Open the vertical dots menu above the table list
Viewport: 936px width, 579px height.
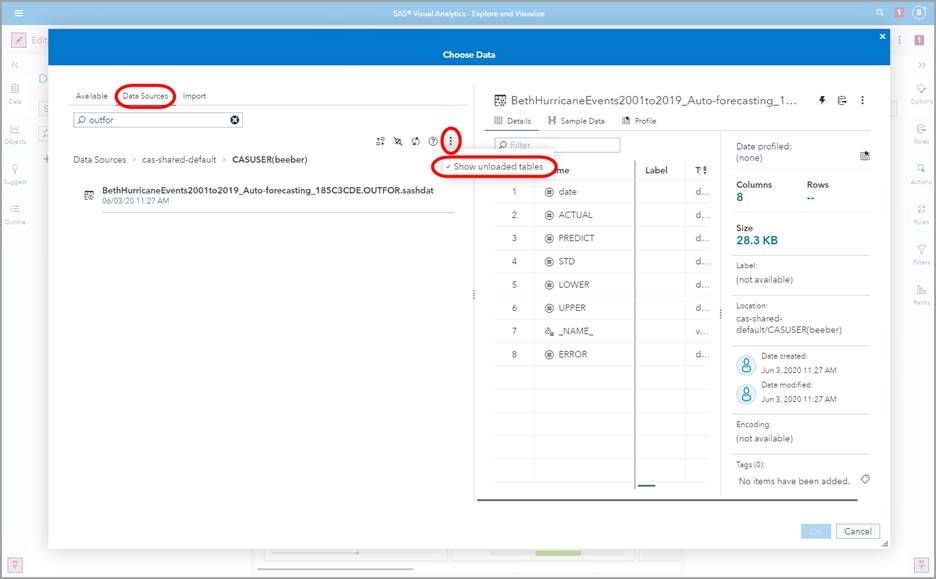coord(451,141)
